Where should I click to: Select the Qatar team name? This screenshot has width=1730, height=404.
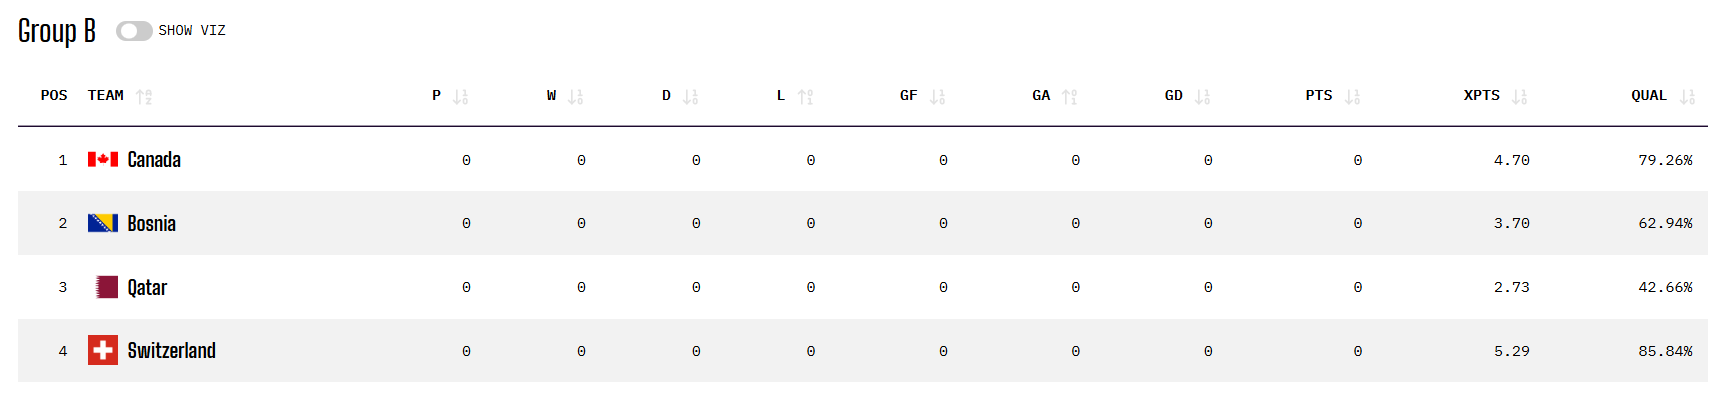(x=147, y=288)
